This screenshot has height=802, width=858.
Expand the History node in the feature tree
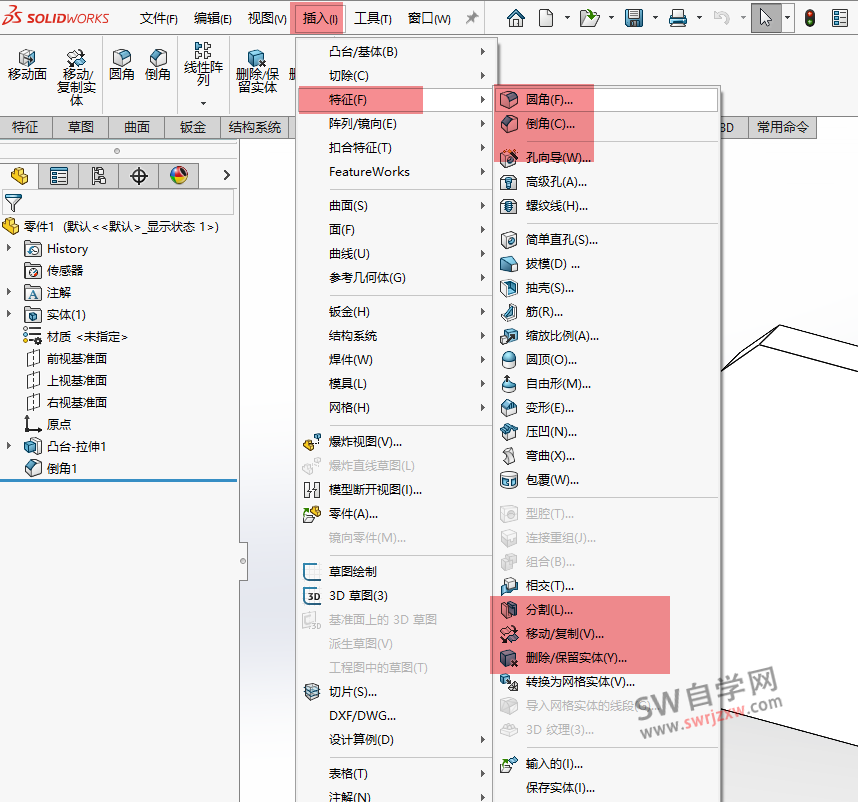tap(10, 249)
